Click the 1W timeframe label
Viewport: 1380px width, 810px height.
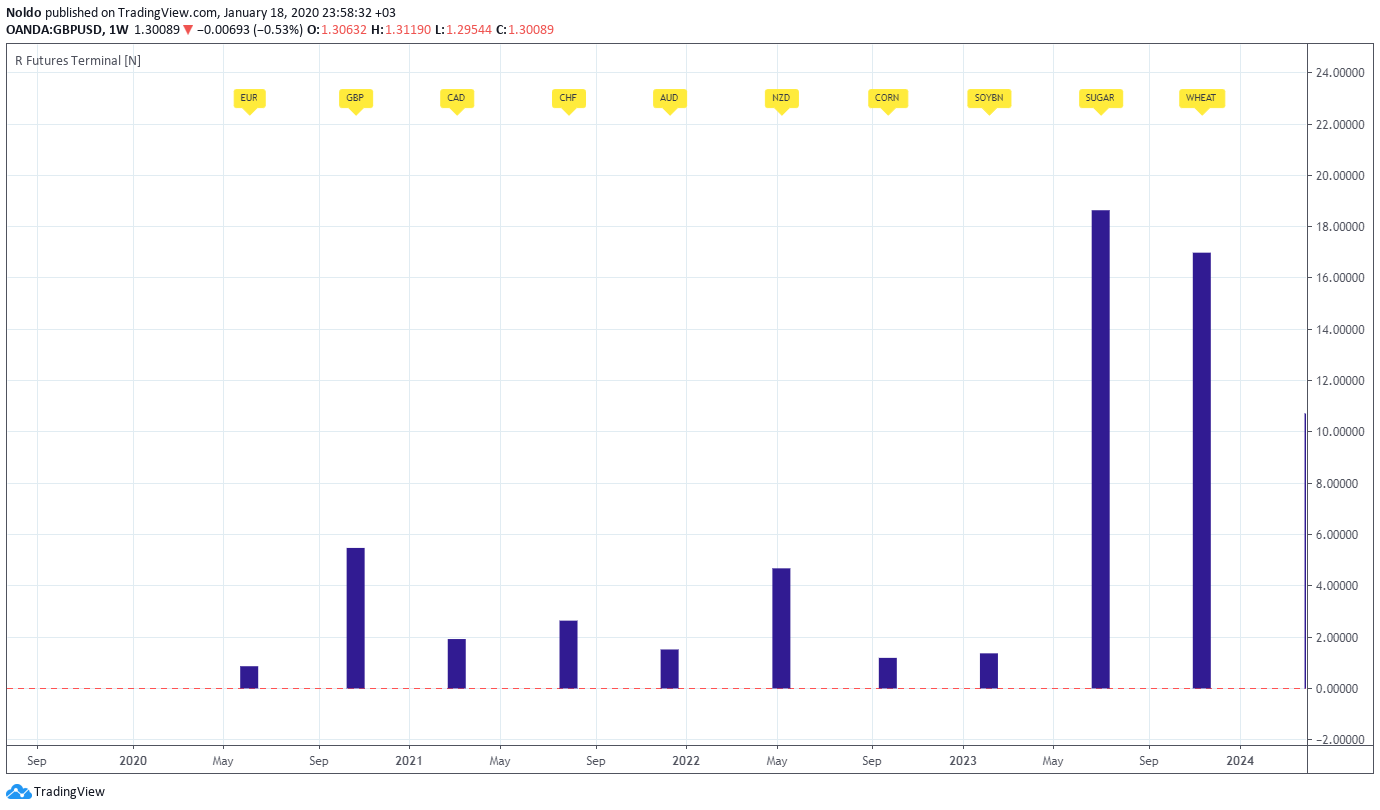coord(118,29)
